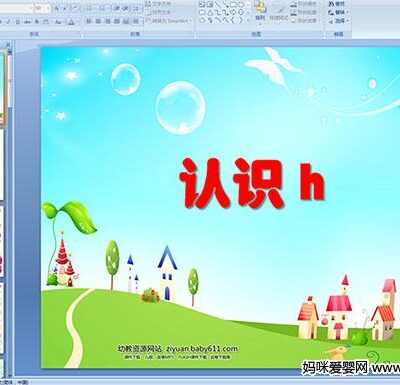Open Shape Effects (形状效果) menu

(x=303, y=20)
